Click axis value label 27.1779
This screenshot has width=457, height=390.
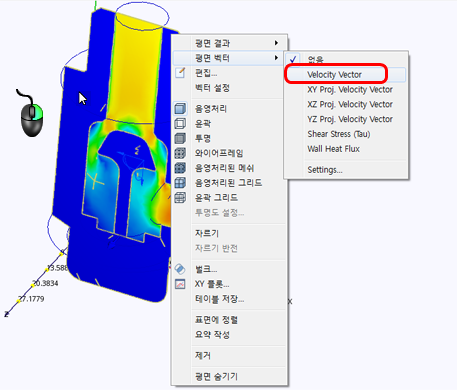(x=31, y=299)
